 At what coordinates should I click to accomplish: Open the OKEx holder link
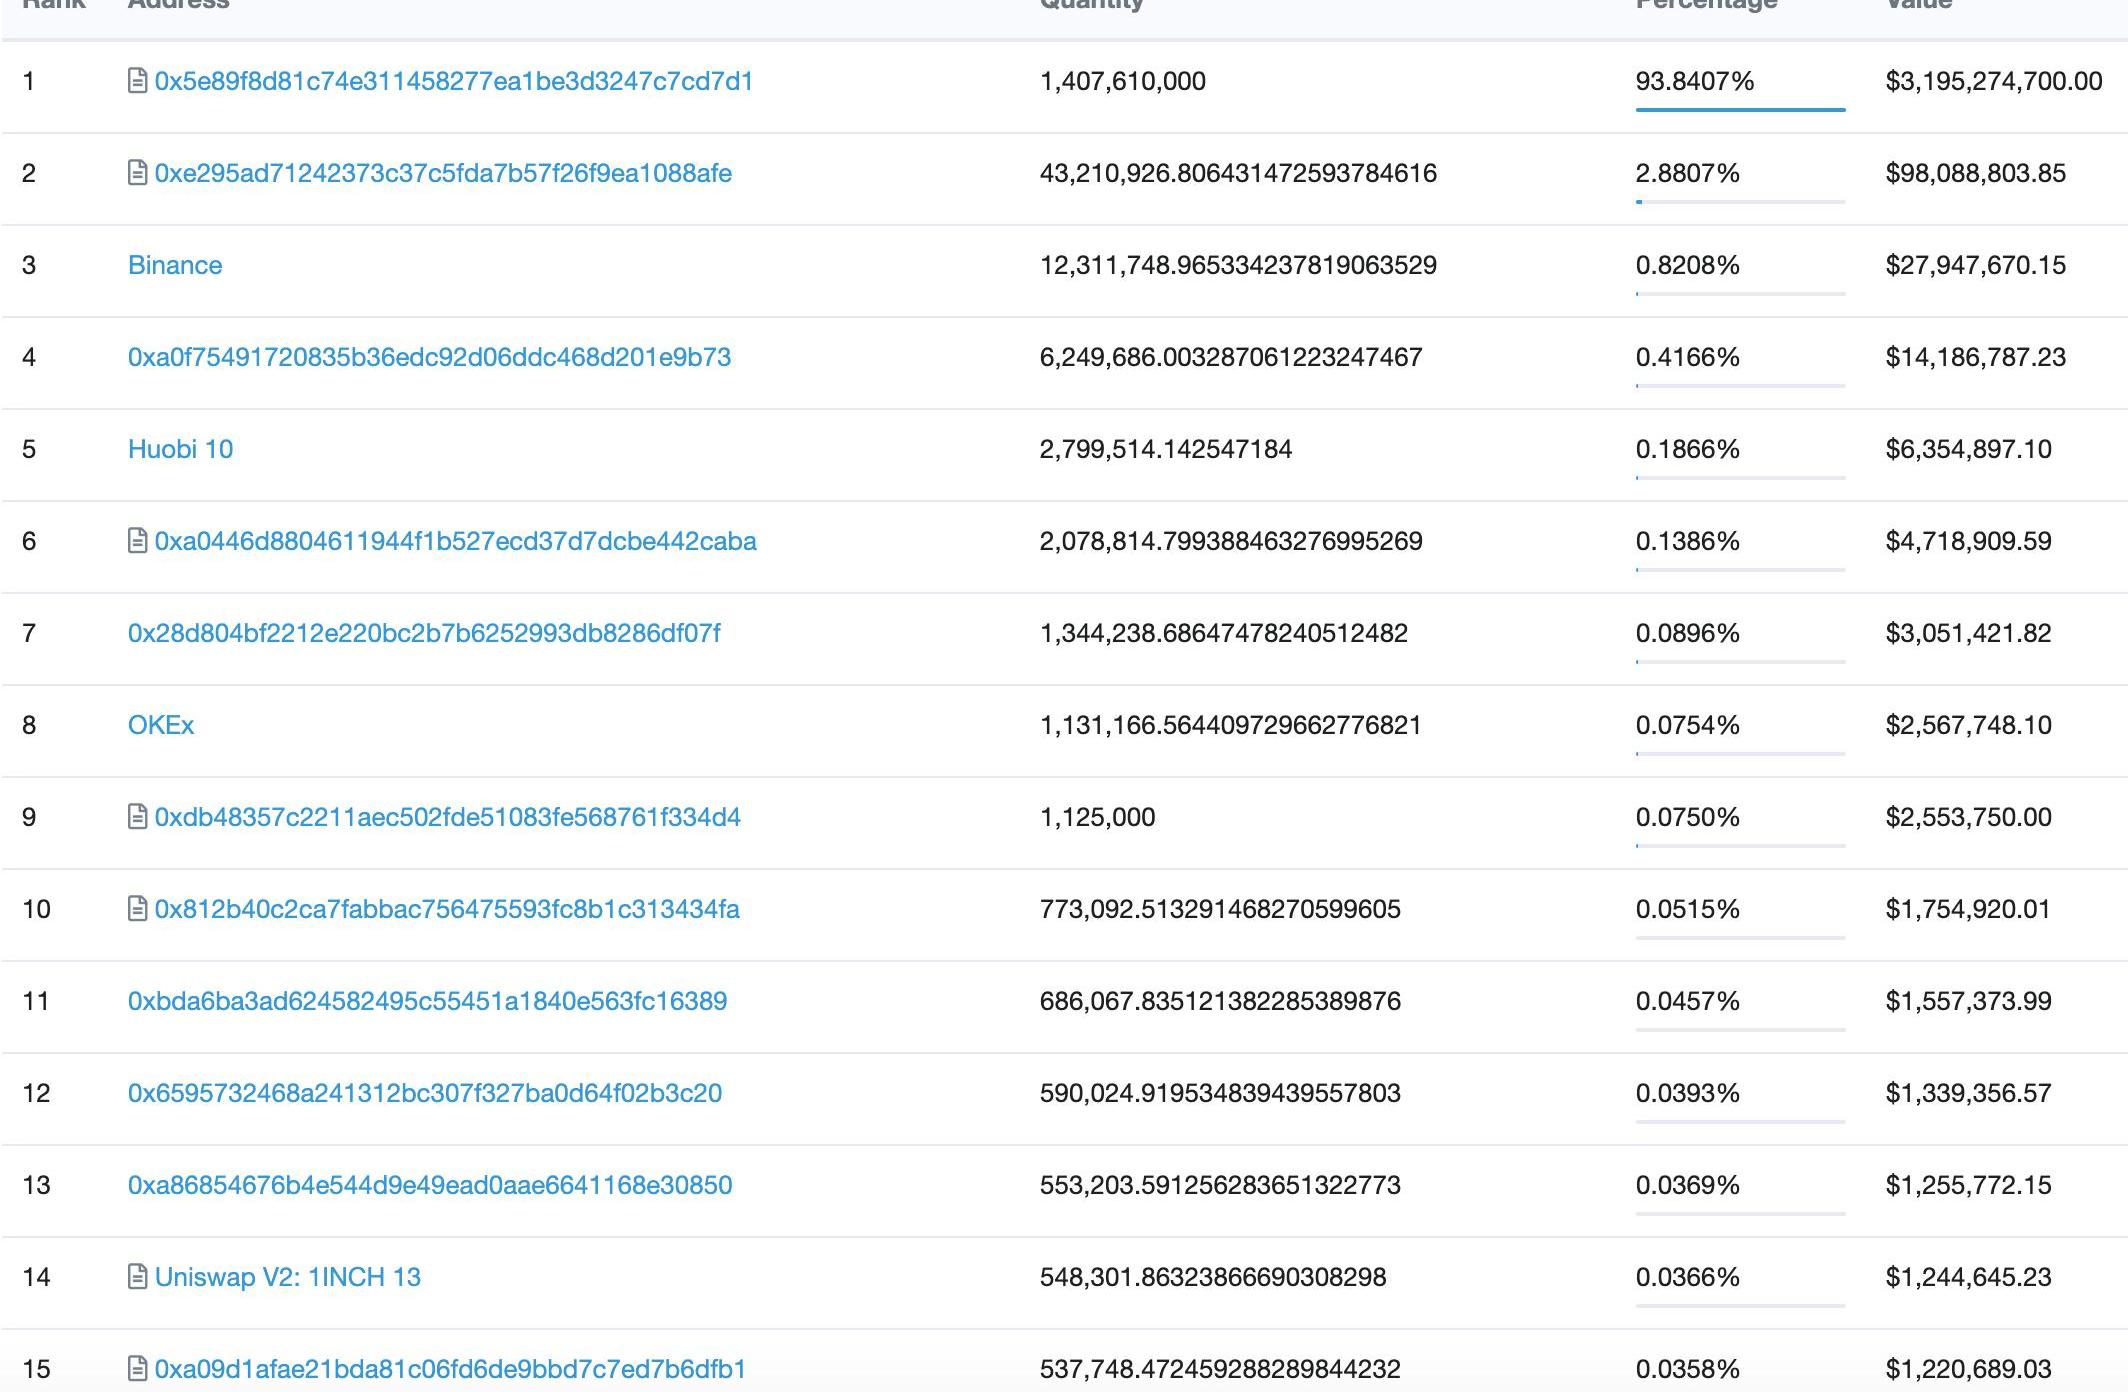161,725
